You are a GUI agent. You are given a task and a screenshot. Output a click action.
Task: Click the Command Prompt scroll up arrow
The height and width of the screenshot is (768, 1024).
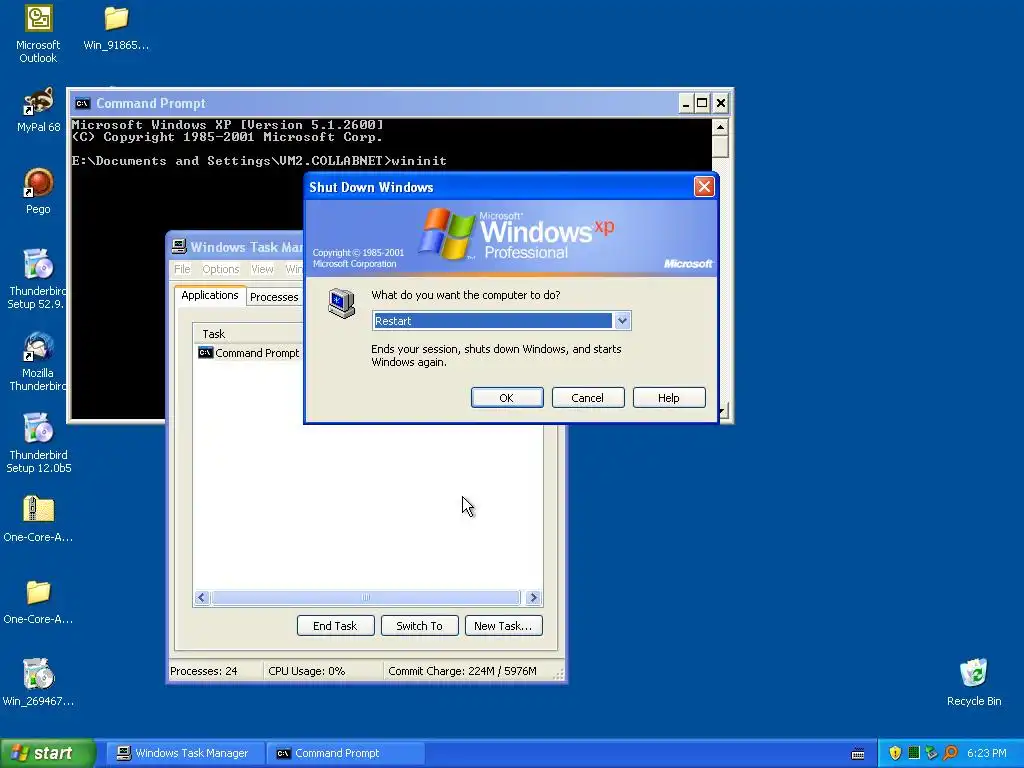720,127
